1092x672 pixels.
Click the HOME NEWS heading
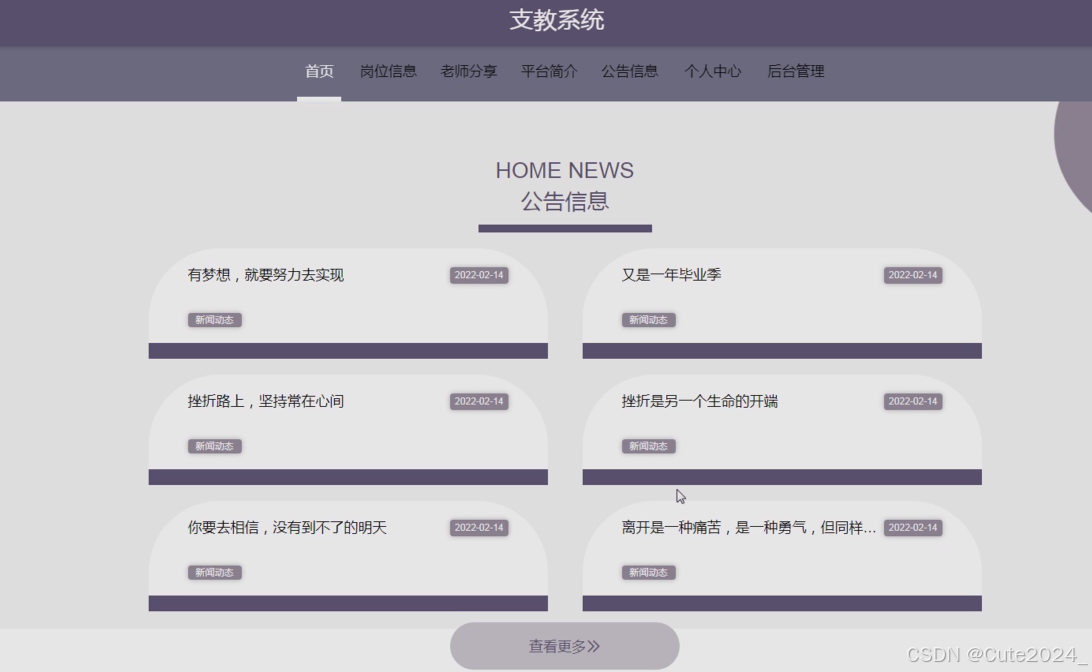click(565, 171)
